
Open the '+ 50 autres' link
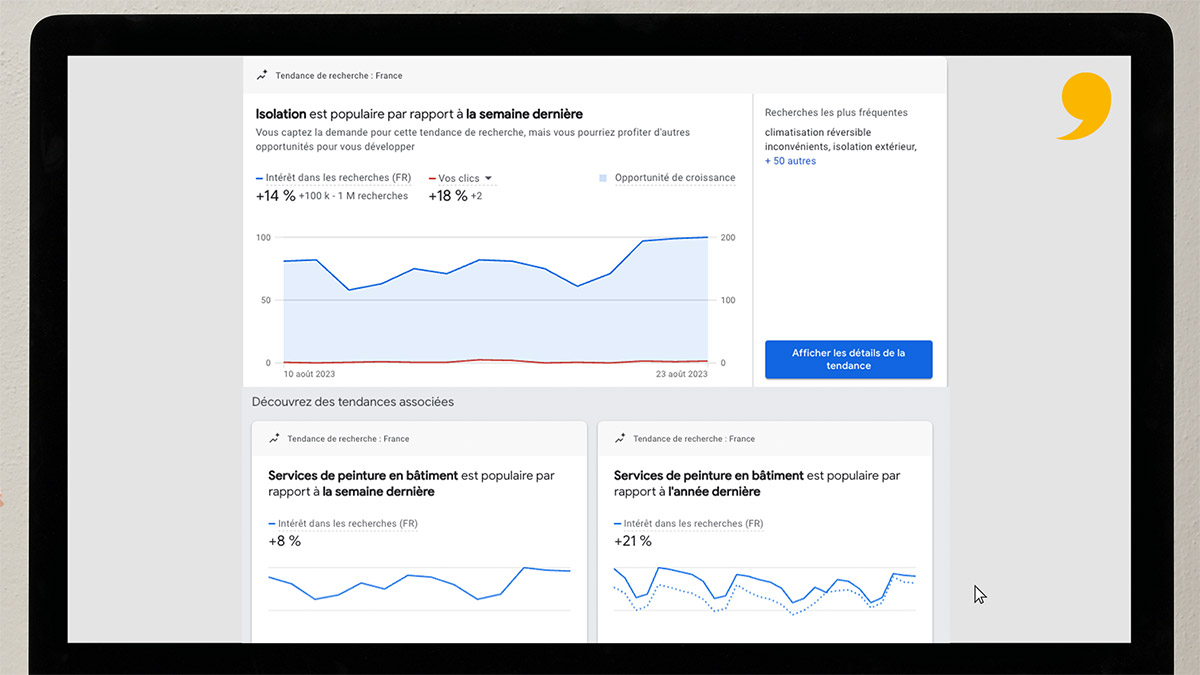click(790, 161)
